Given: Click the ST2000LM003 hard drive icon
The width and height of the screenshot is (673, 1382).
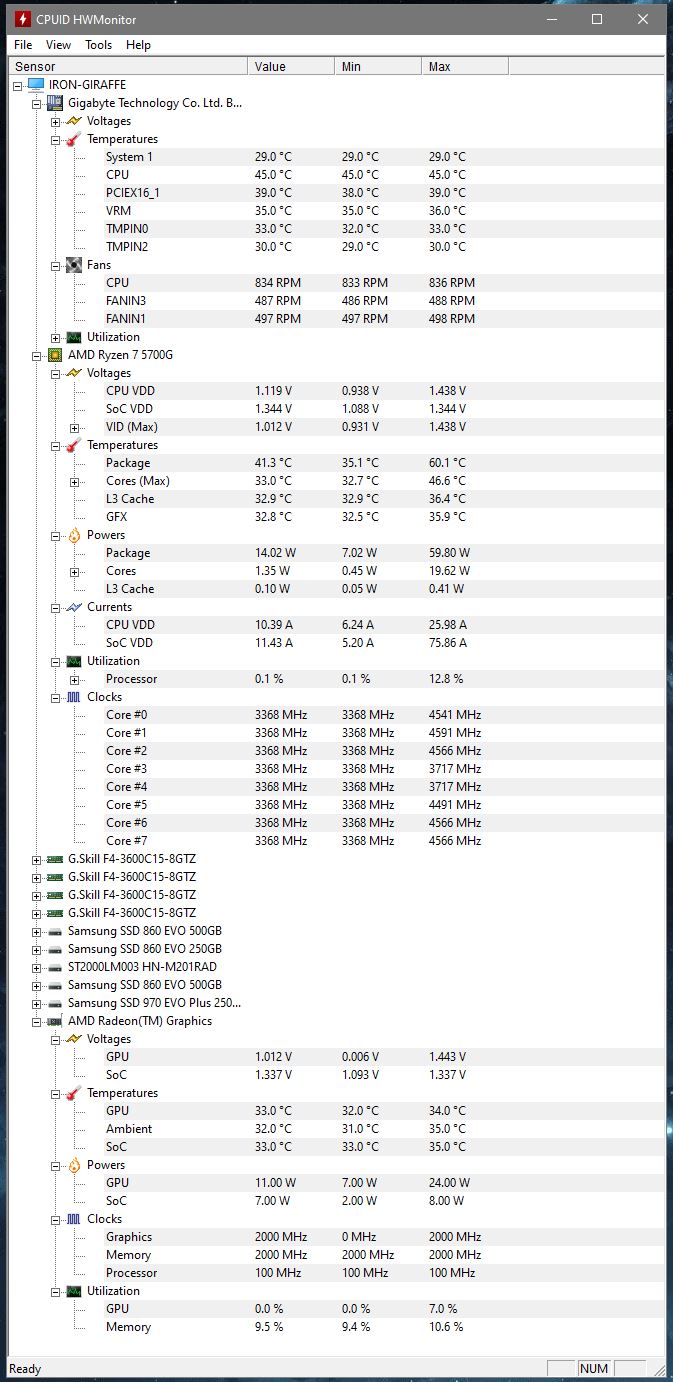Looking at the screenshot, I should 56,967.
